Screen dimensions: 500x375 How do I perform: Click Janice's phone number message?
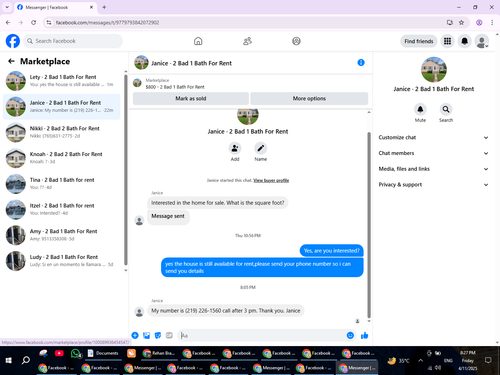pyautogui.click(x=226, y=311)
